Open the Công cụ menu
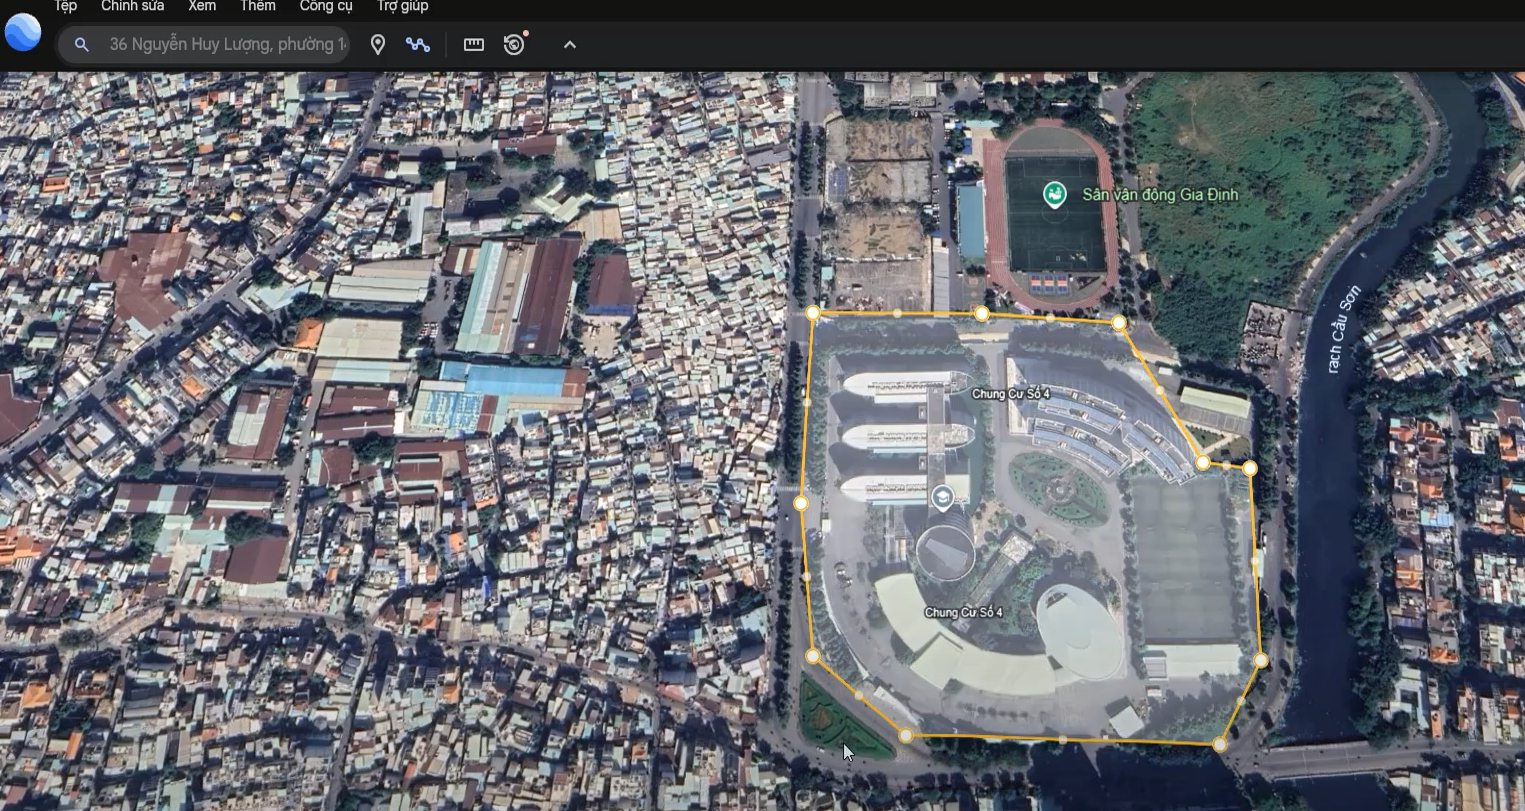 point(325,6)
